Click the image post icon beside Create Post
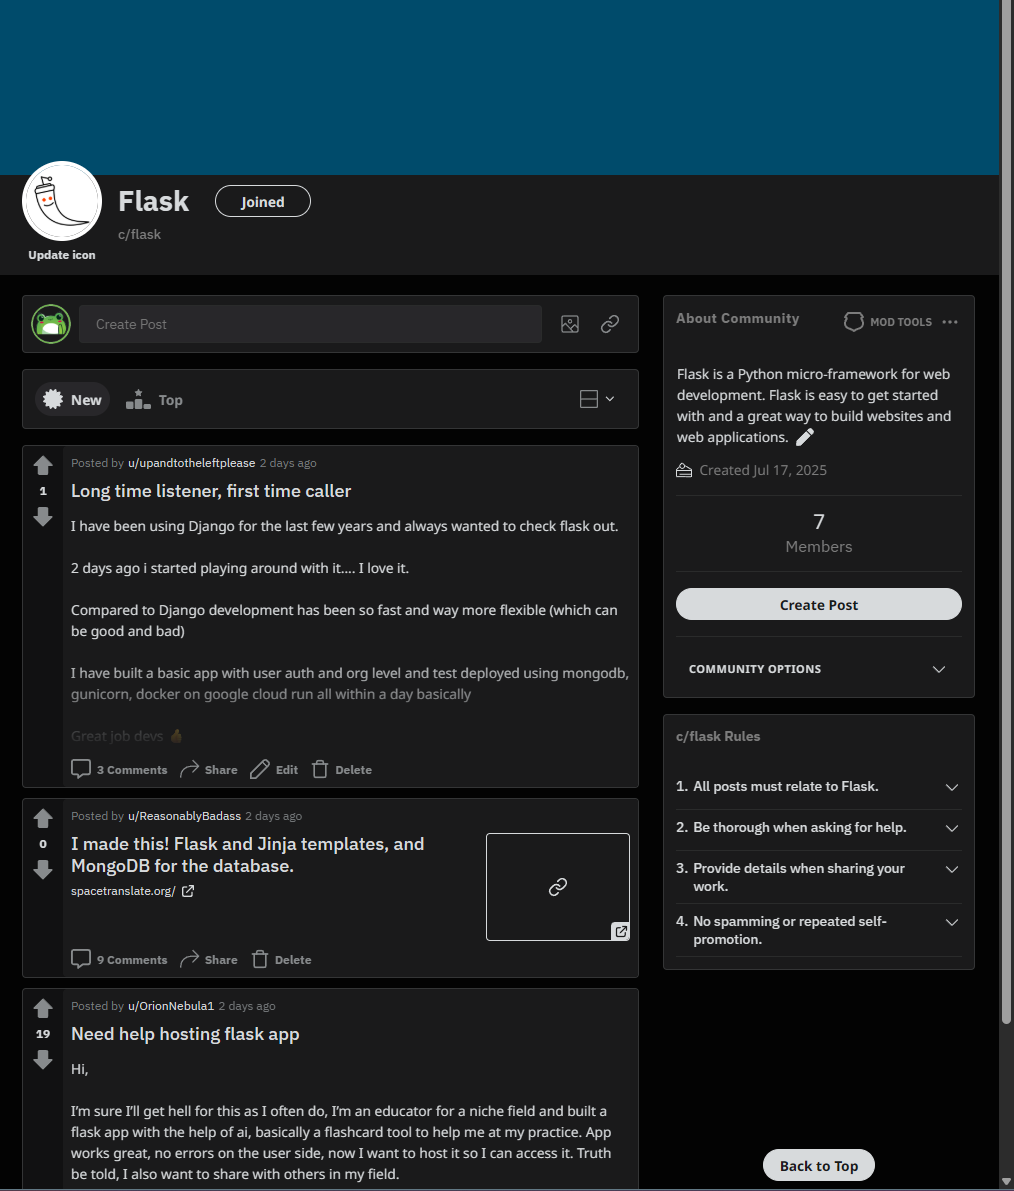Viewport: 1014px width, 1191px height. click(x=570, y=324)
